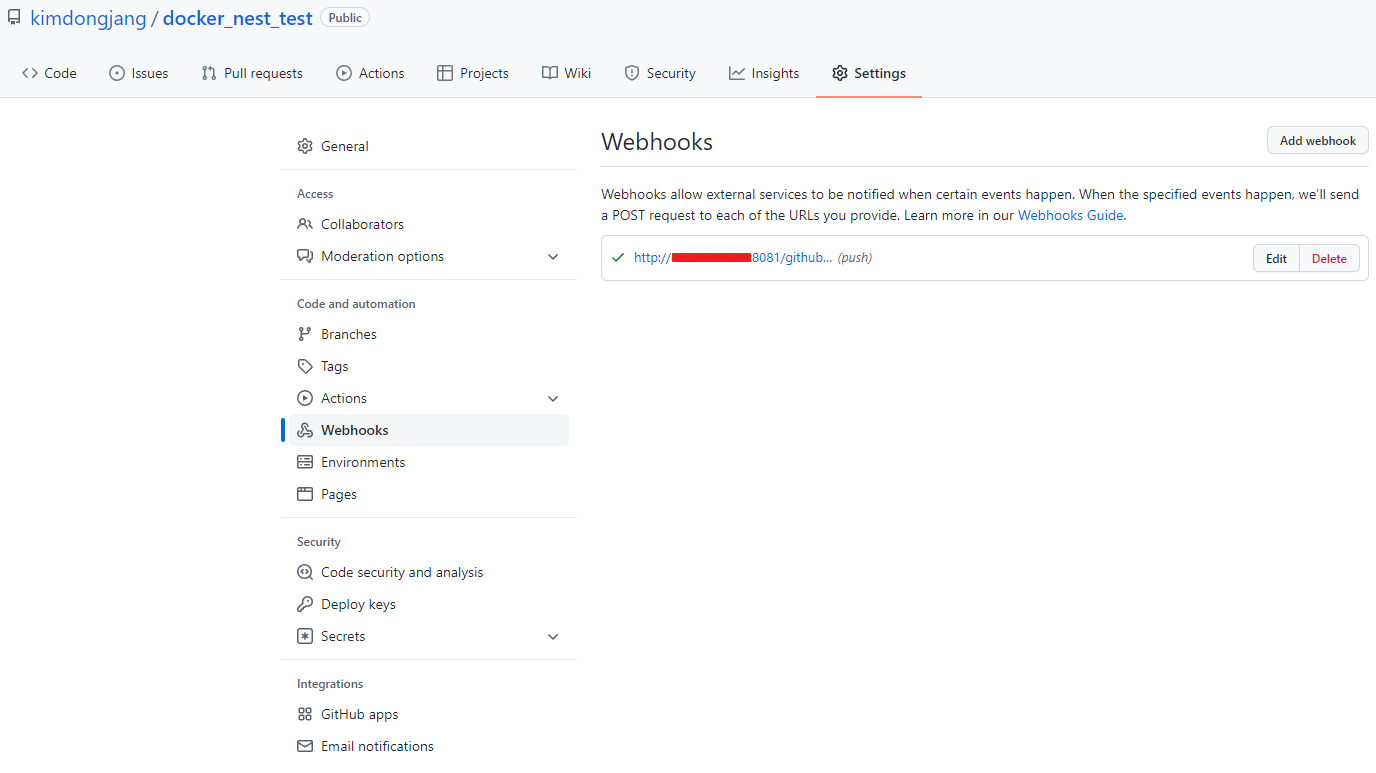Click the General gear icon in sidebar
Screen dimensions: 1376x773
(305, 146)
